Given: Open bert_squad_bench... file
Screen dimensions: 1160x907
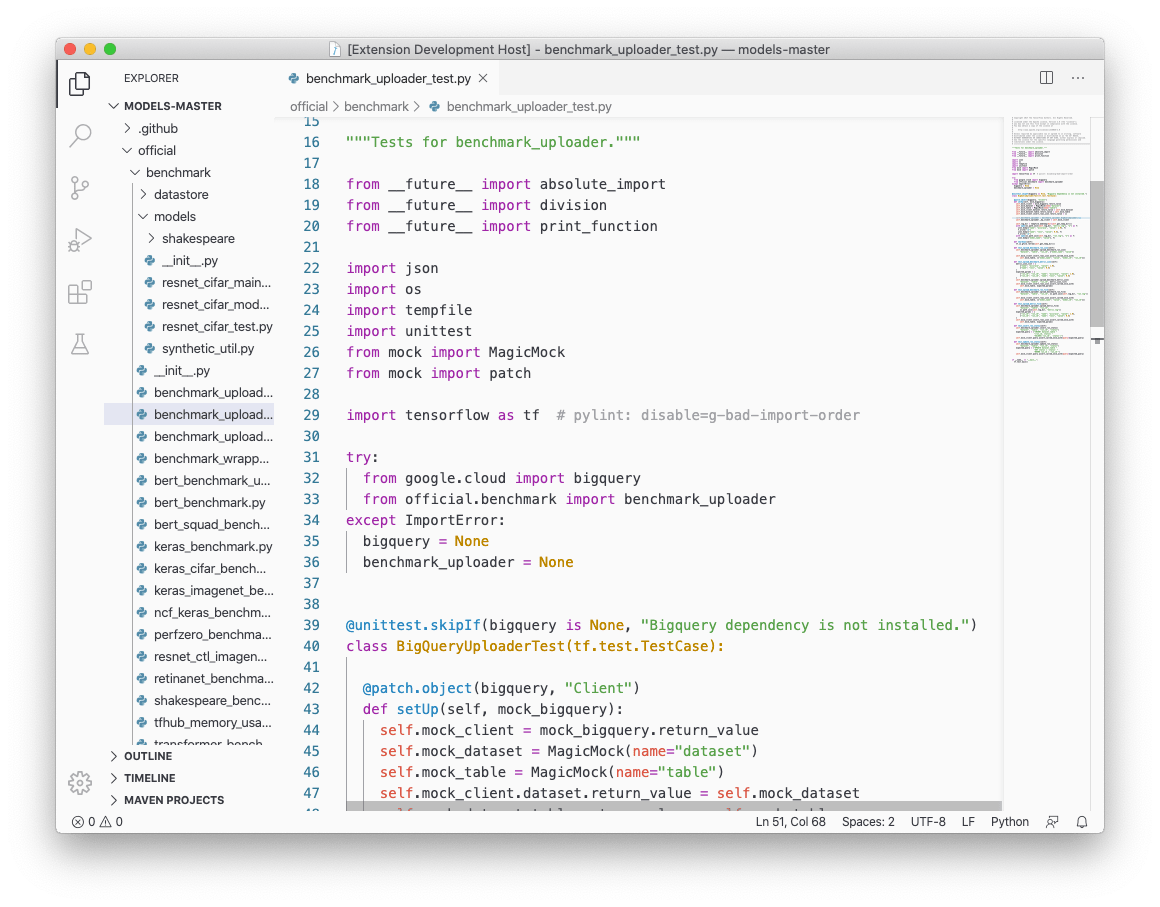Looking at the screenshot, I should click(x=189, y=525).
